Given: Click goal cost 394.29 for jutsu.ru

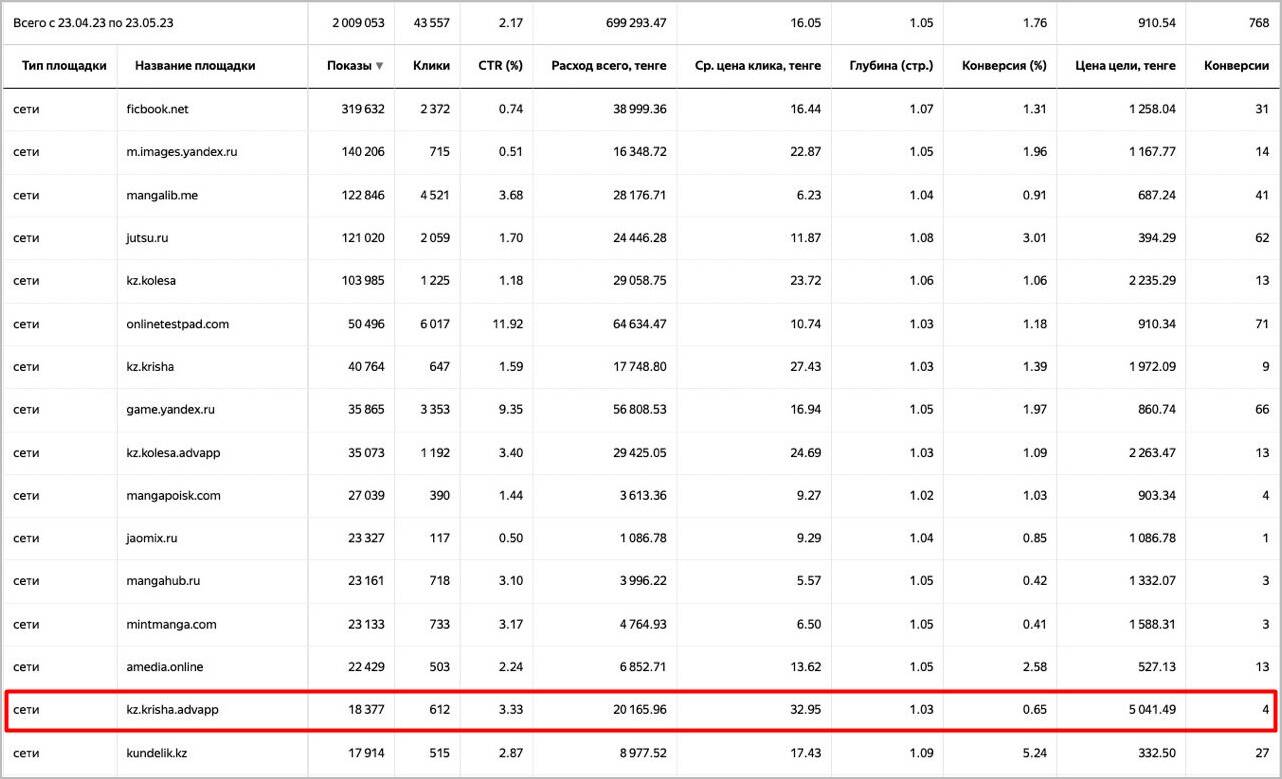Looking at the screenshot, I should [x=1157, y=238].
